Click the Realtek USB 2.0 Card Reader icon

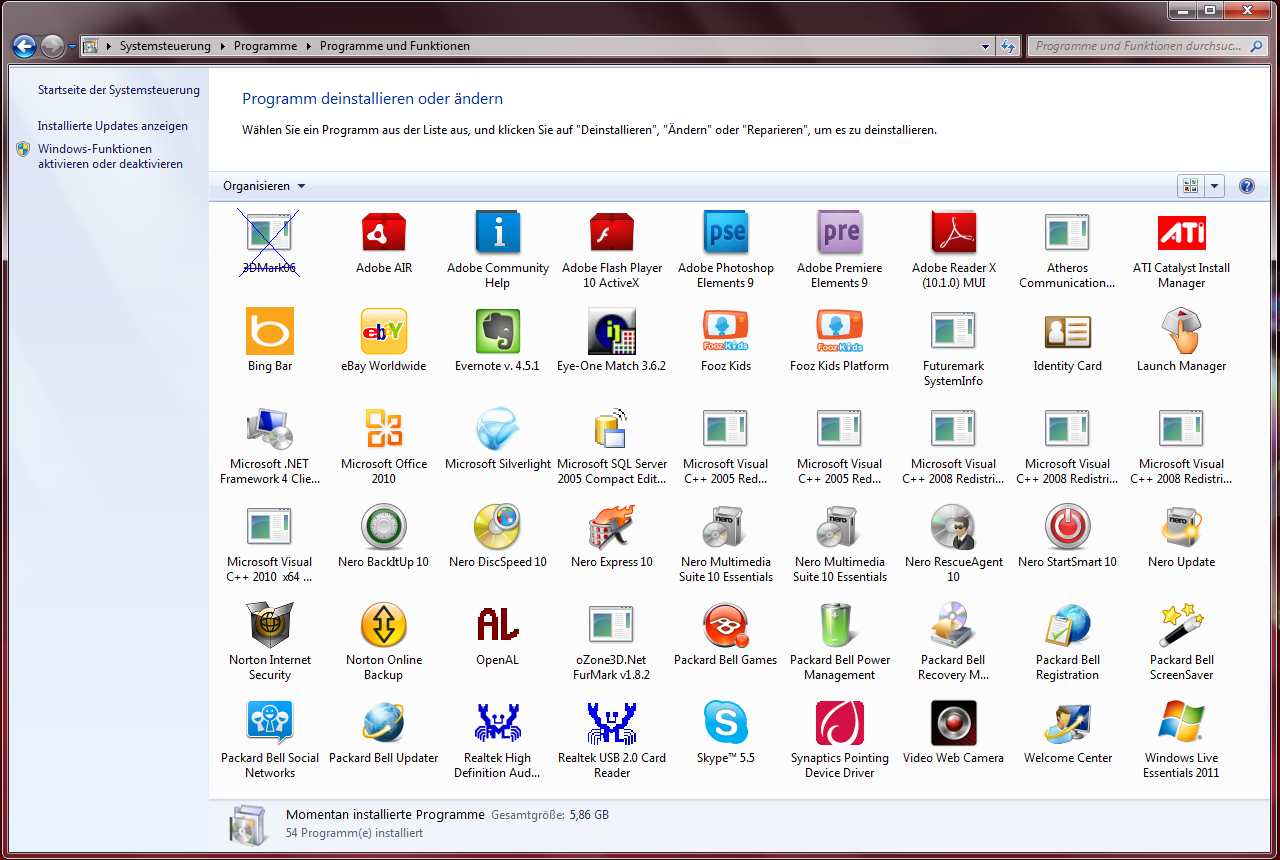pos(612,722)
